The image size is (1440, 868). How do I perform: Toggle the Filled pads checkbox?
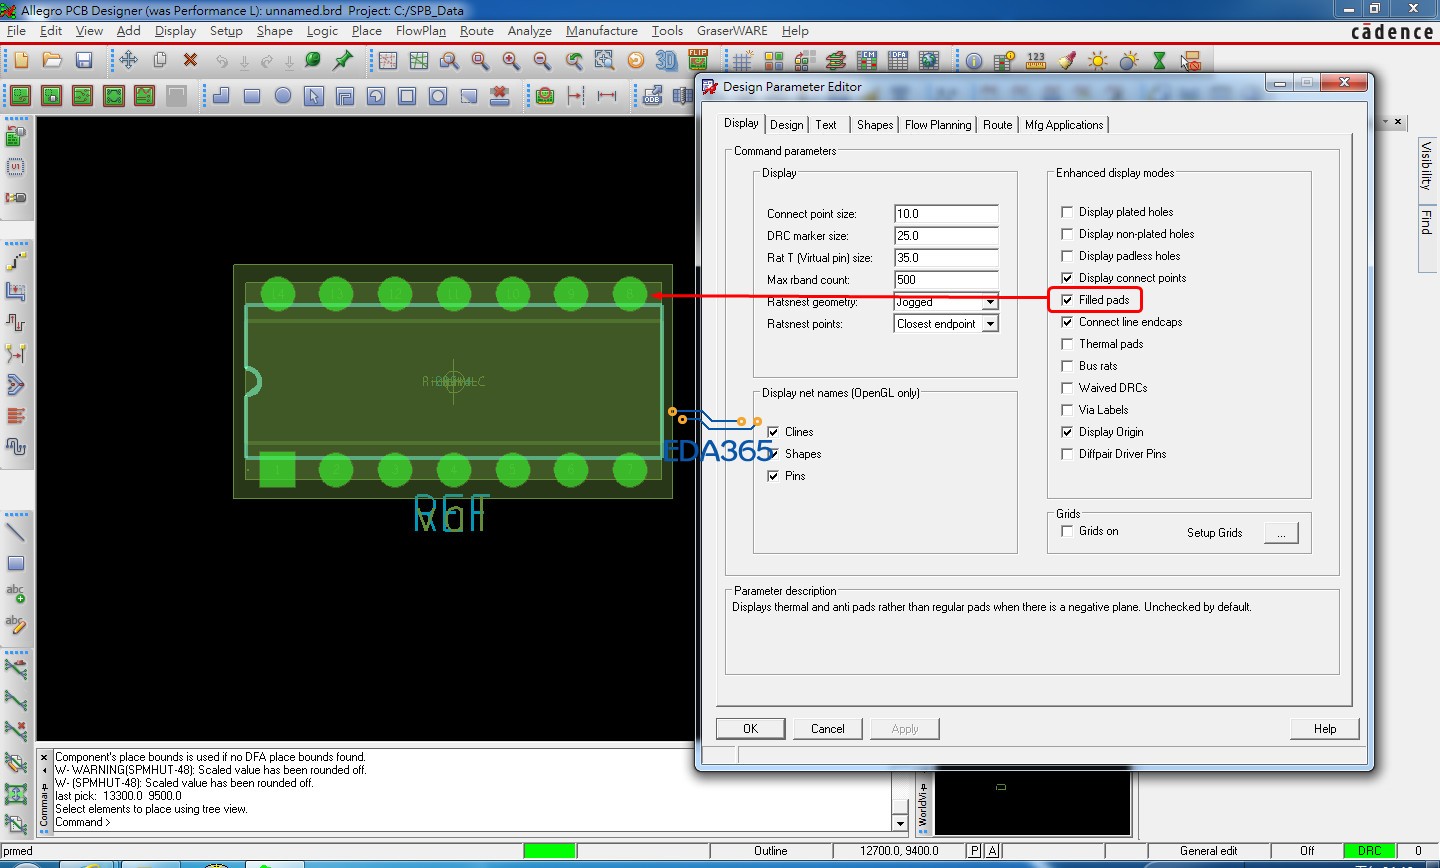coord(1067,300)
